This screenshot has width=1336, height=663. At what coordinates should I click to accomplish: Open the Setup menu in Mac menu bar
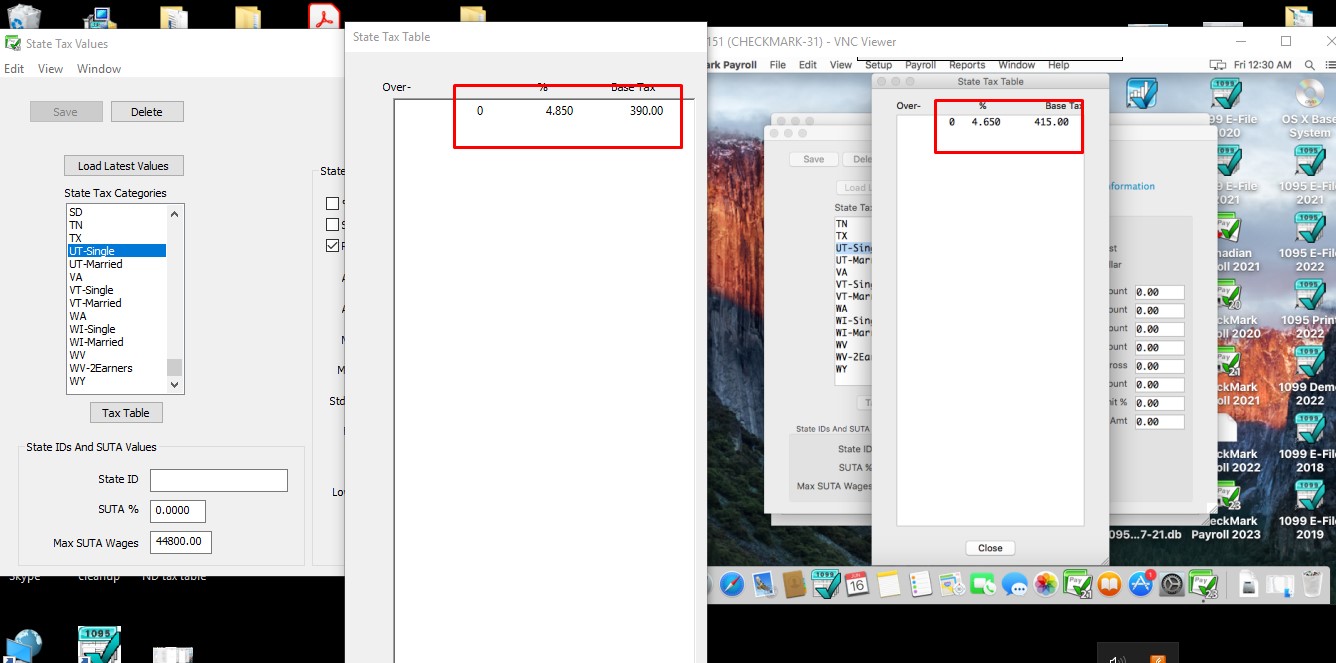click(x=878, y=65)
